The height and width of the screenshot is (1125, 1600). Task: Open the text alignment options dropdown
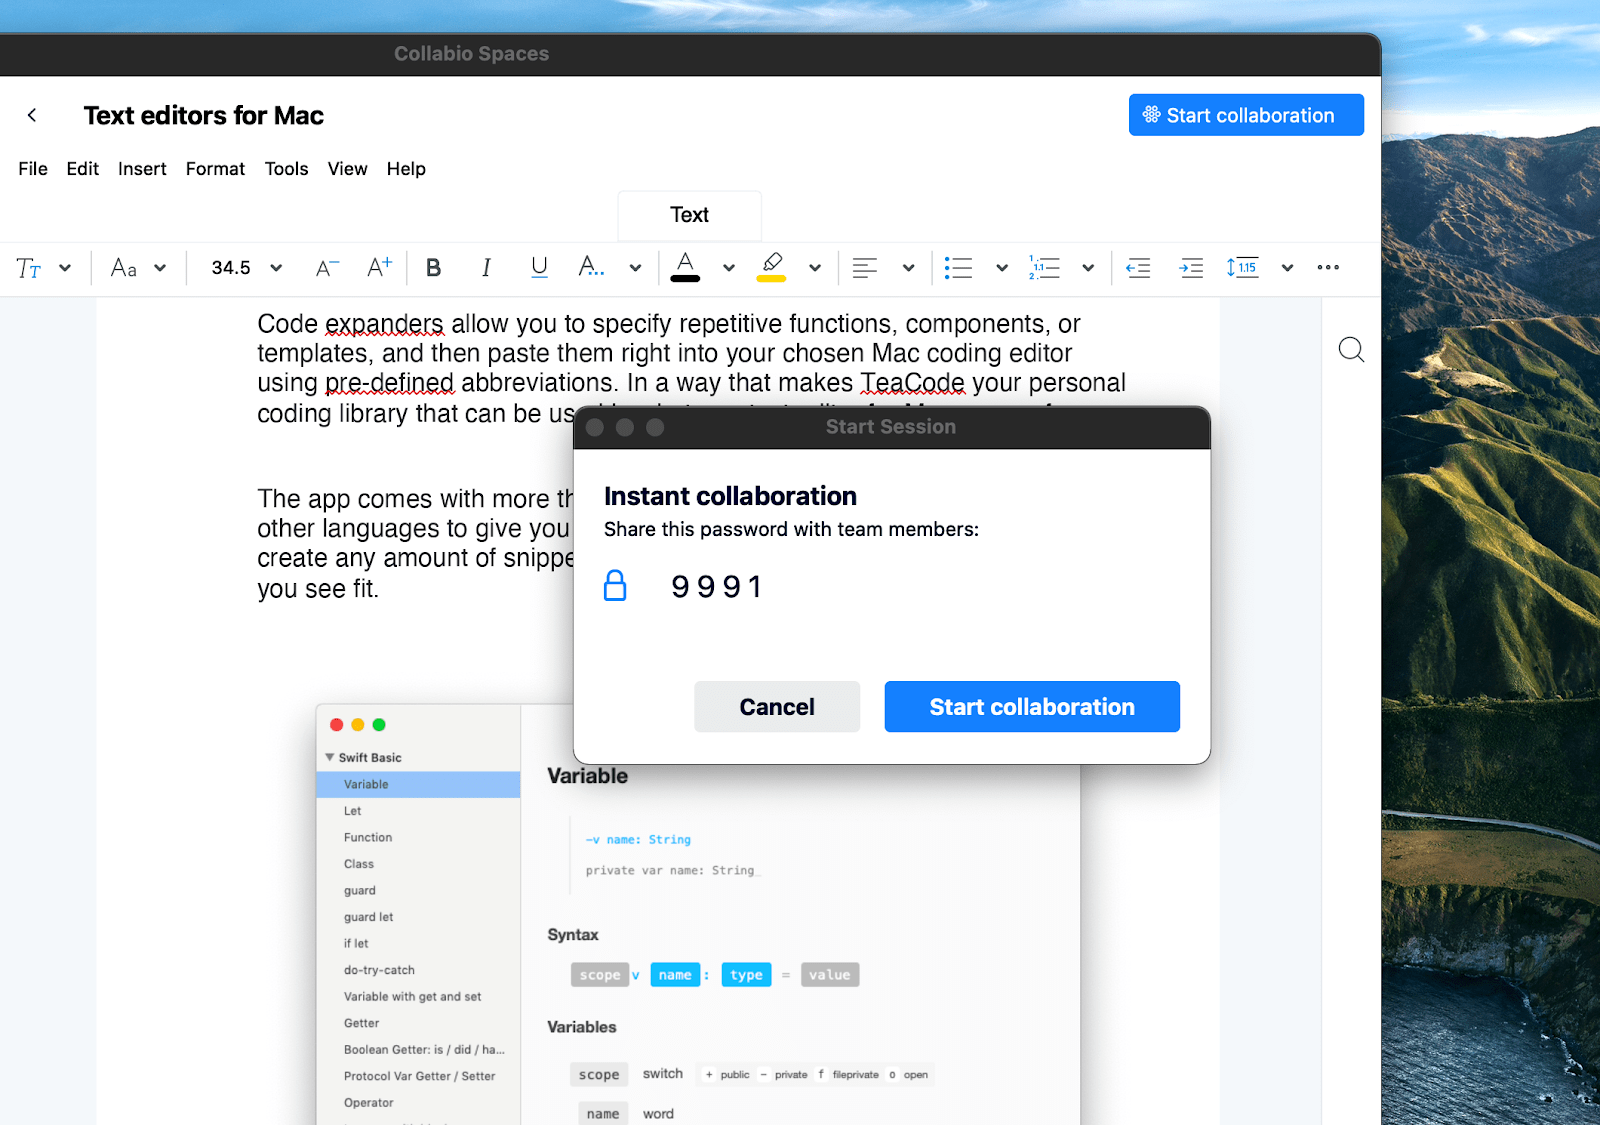(908, 267)
